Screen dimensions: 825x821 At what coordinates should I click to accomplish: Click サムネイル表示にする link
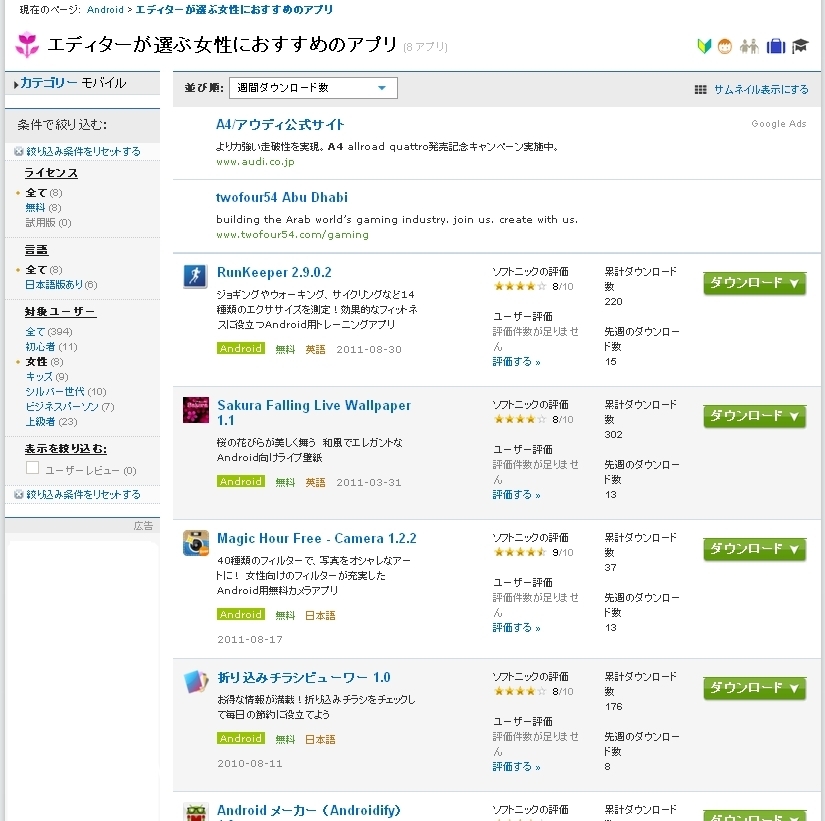761,89
